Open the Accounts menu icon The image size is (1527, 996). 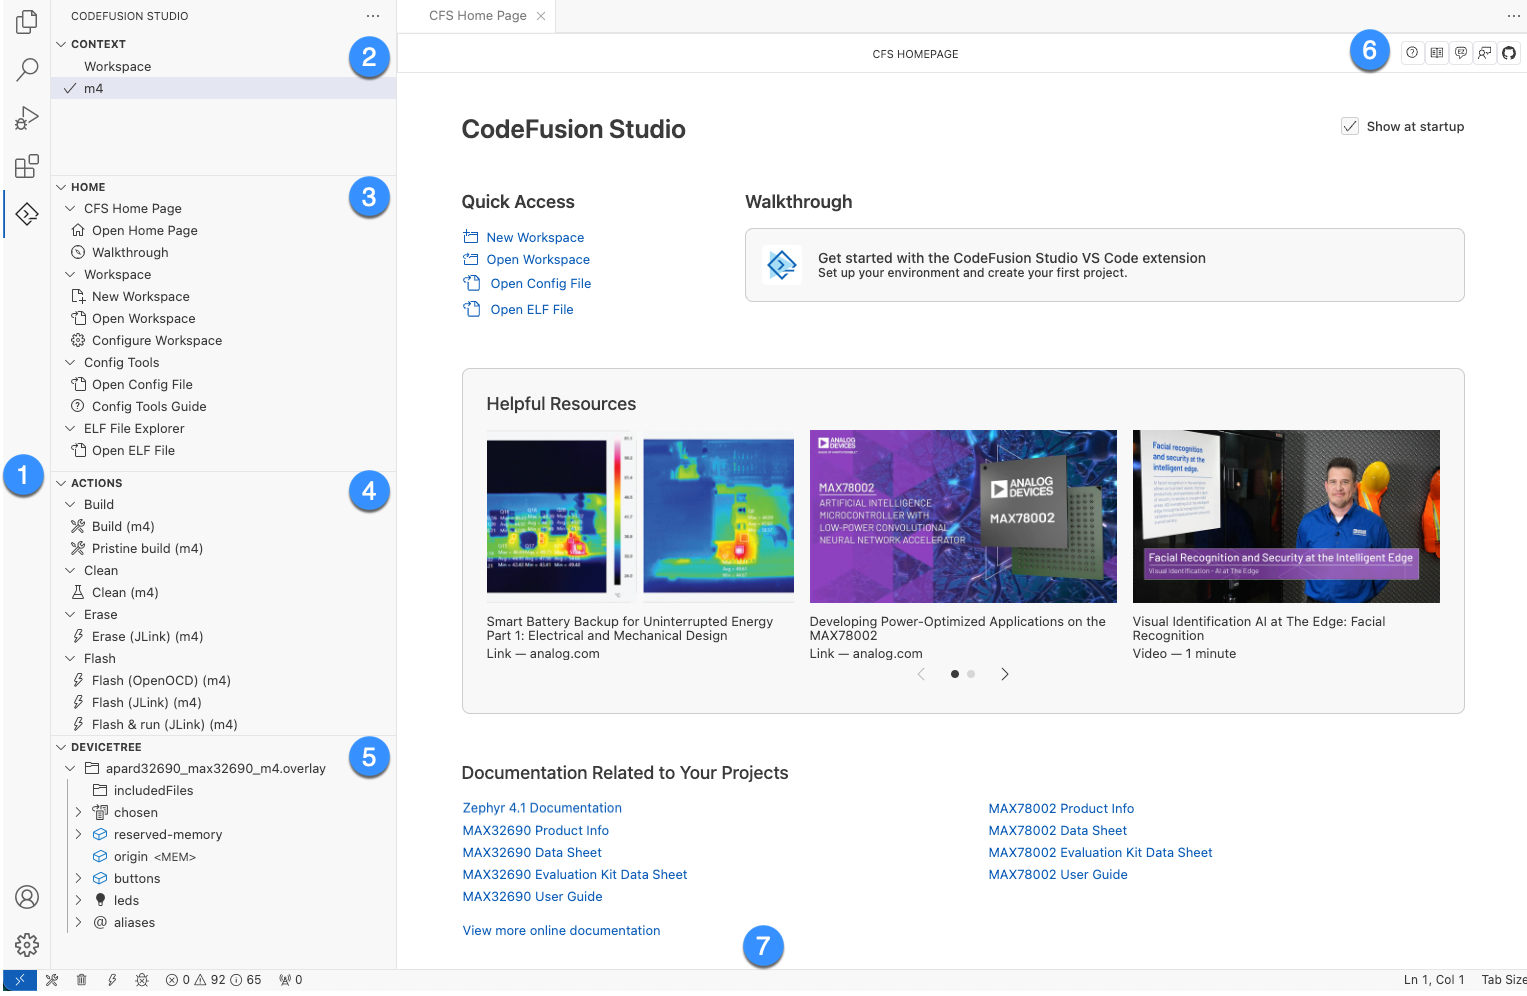coord(27,897)
